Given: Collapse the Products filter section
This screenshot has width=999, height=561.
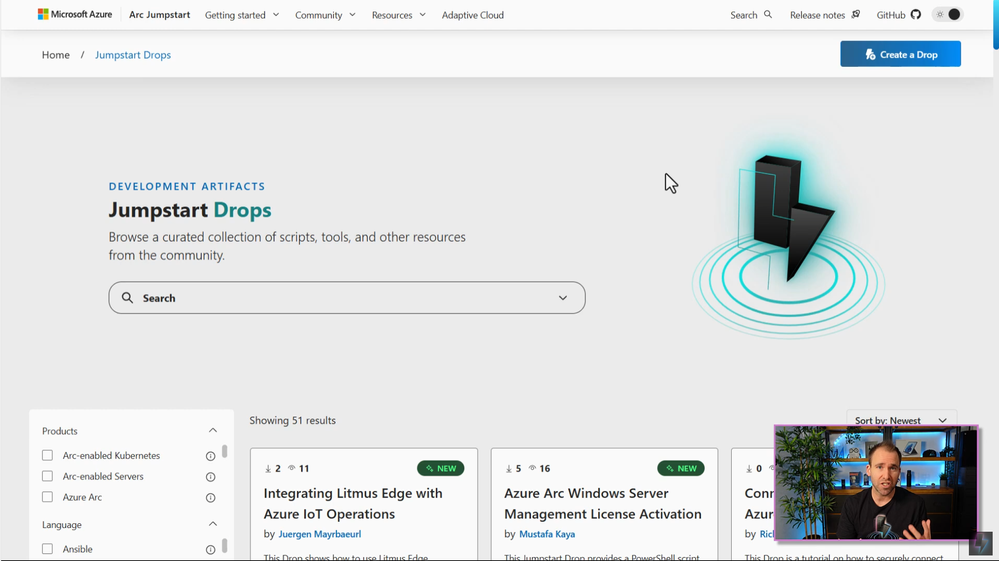Looking at the screenshot, I should point(213,430).
